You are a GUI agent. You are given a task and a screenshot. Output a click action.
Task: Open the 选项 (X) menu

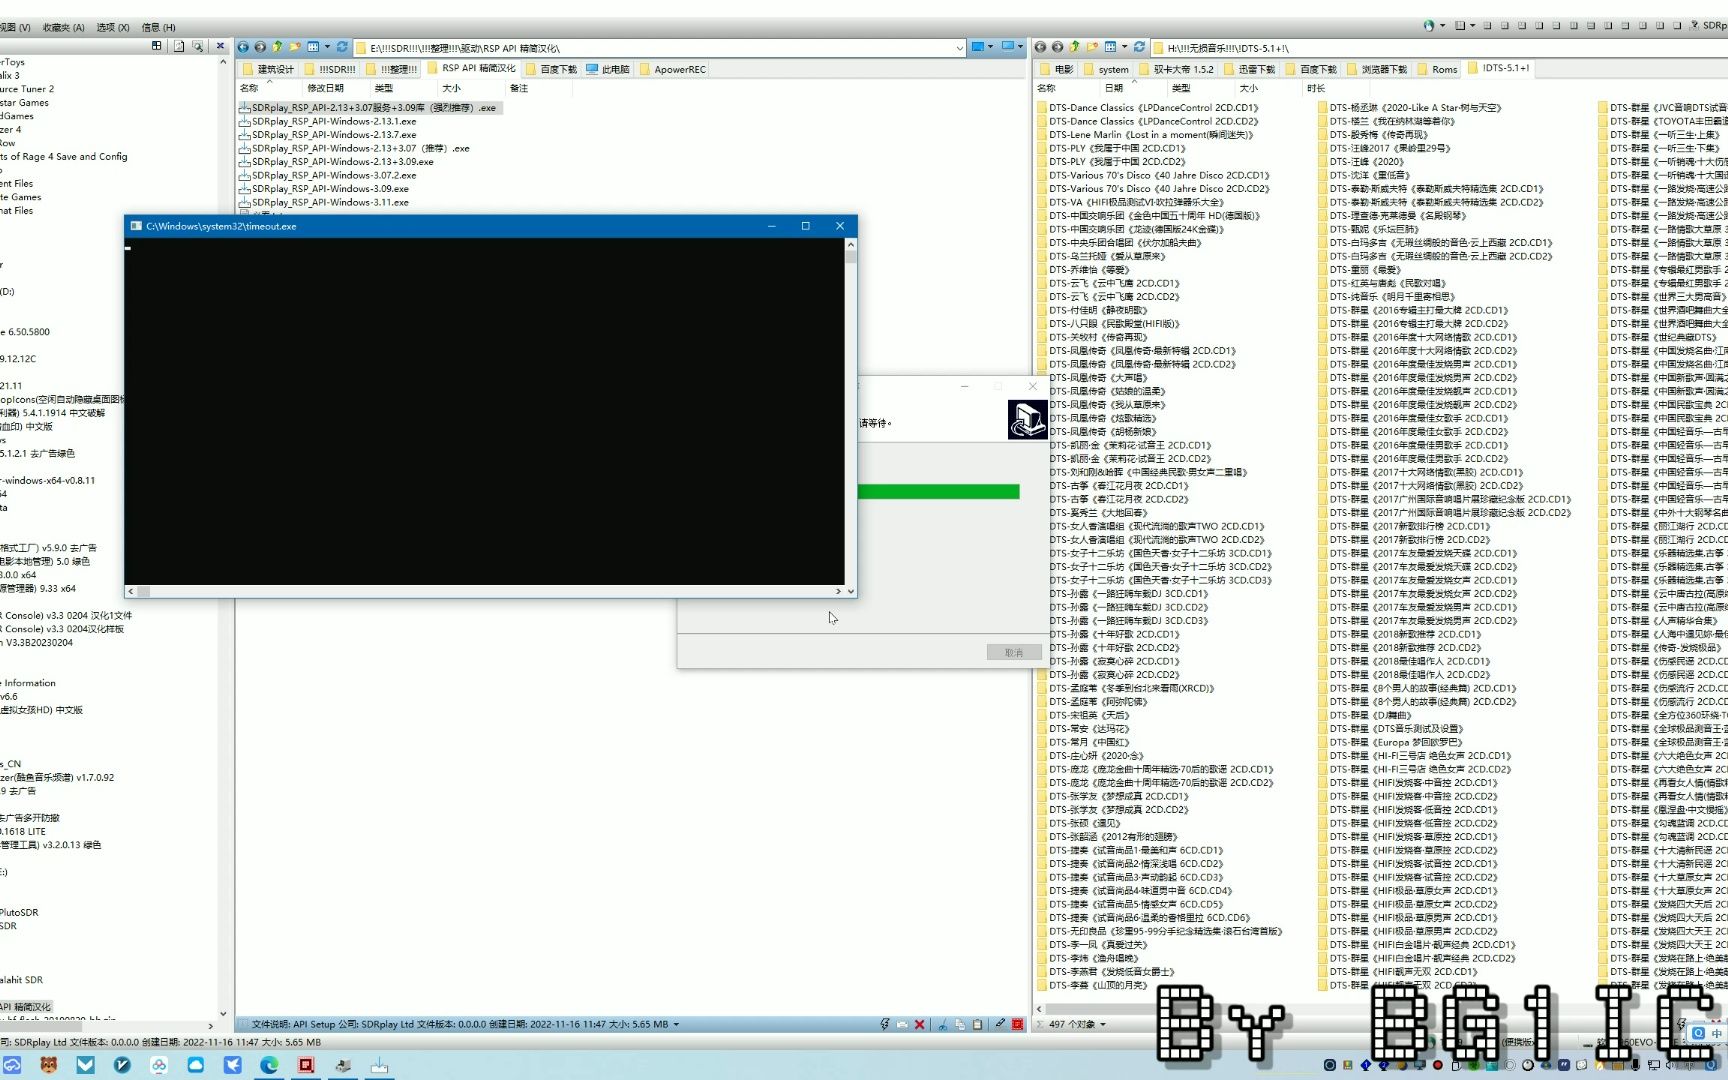[113, 27]
